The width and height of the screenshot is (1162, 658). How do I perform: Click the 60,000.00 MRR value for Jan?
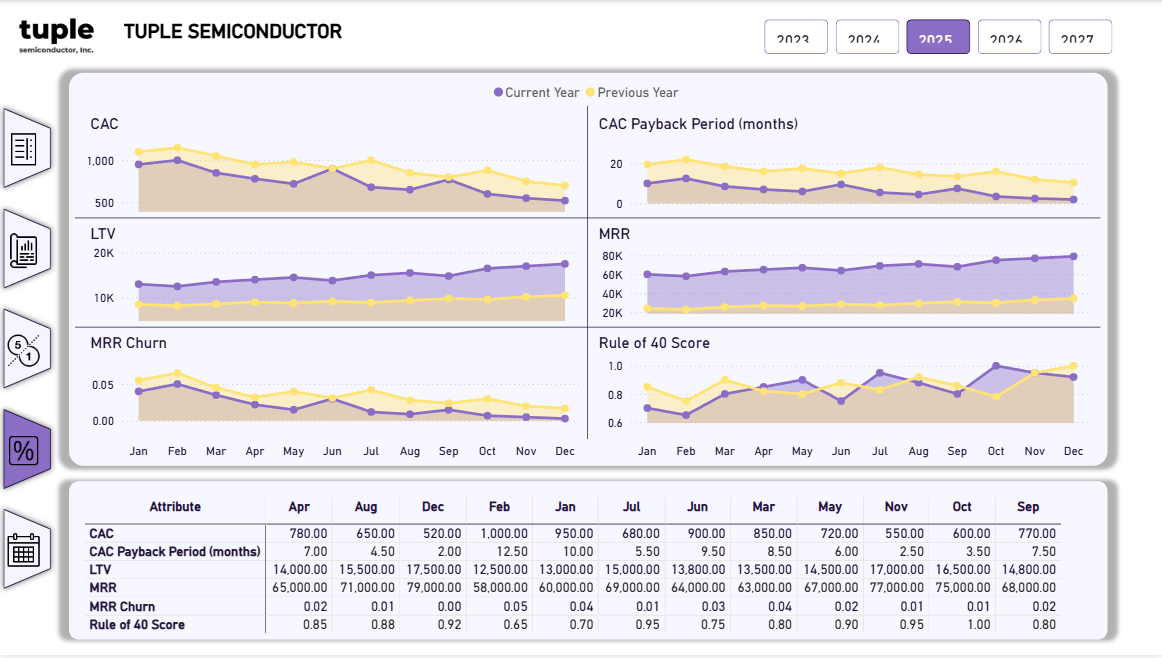coord(565,588)
